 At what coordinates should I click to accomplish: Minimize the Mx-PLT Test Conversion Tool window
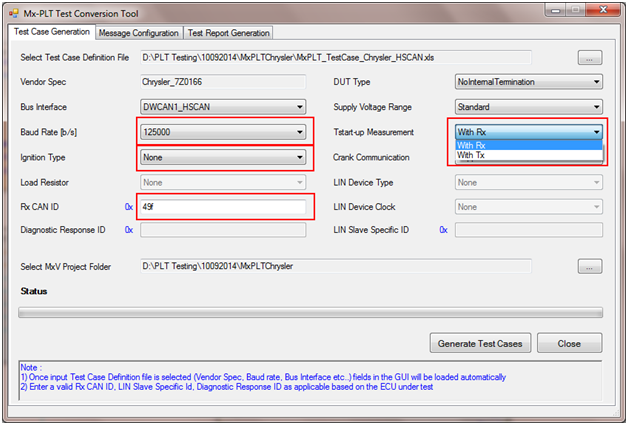coord(556,10)
